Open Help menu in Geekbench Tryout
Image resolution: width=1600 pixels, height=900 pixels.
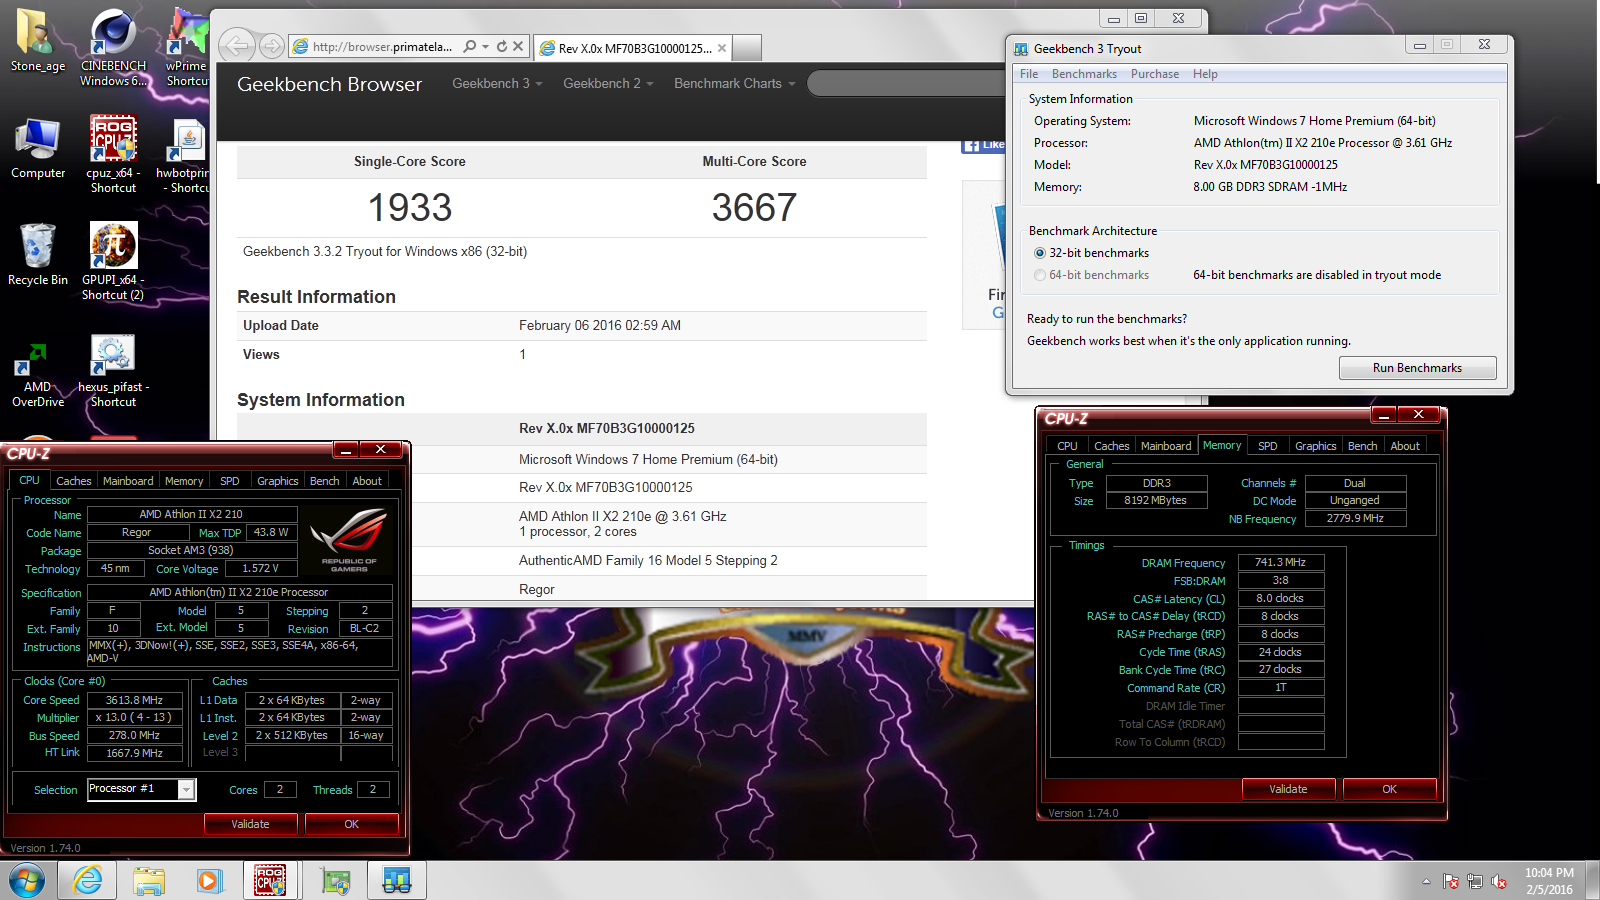coord(1205,74)
